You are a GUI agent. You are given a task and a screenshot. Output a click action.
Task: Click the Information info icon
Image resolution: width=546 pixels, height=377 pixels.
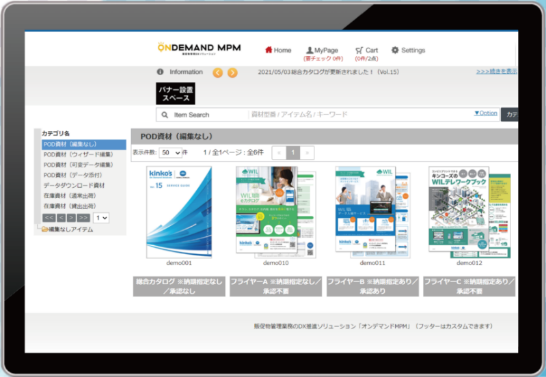(160, 72)
